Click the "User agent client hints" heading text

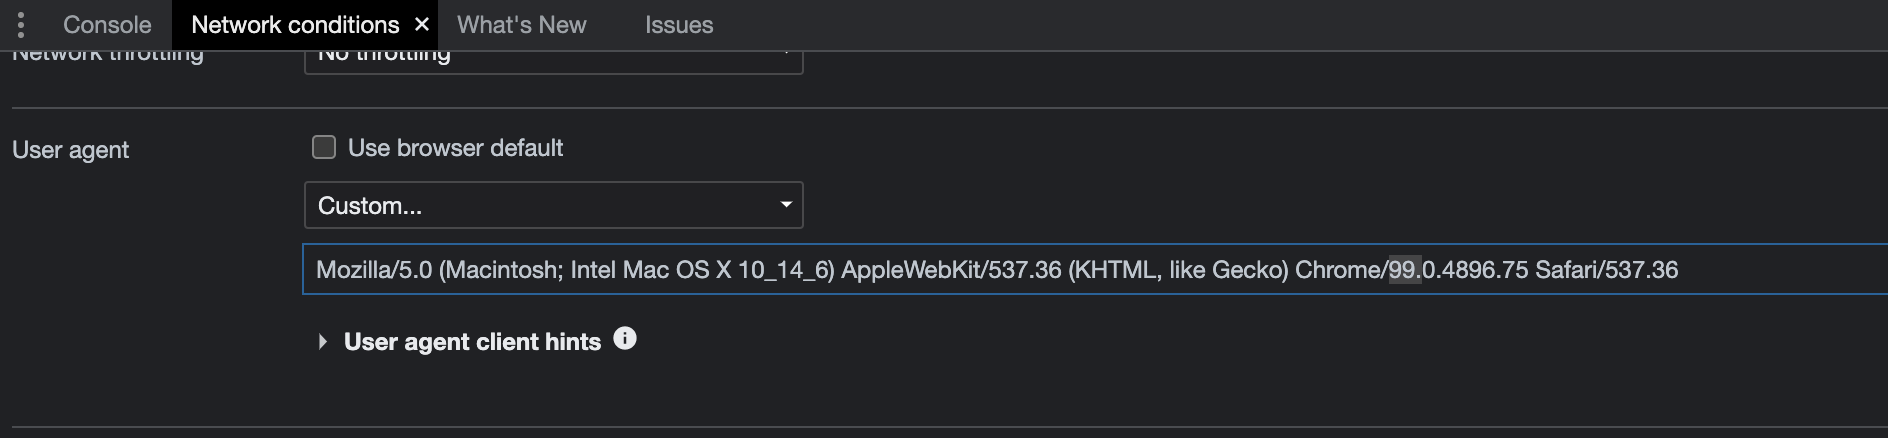472,342
